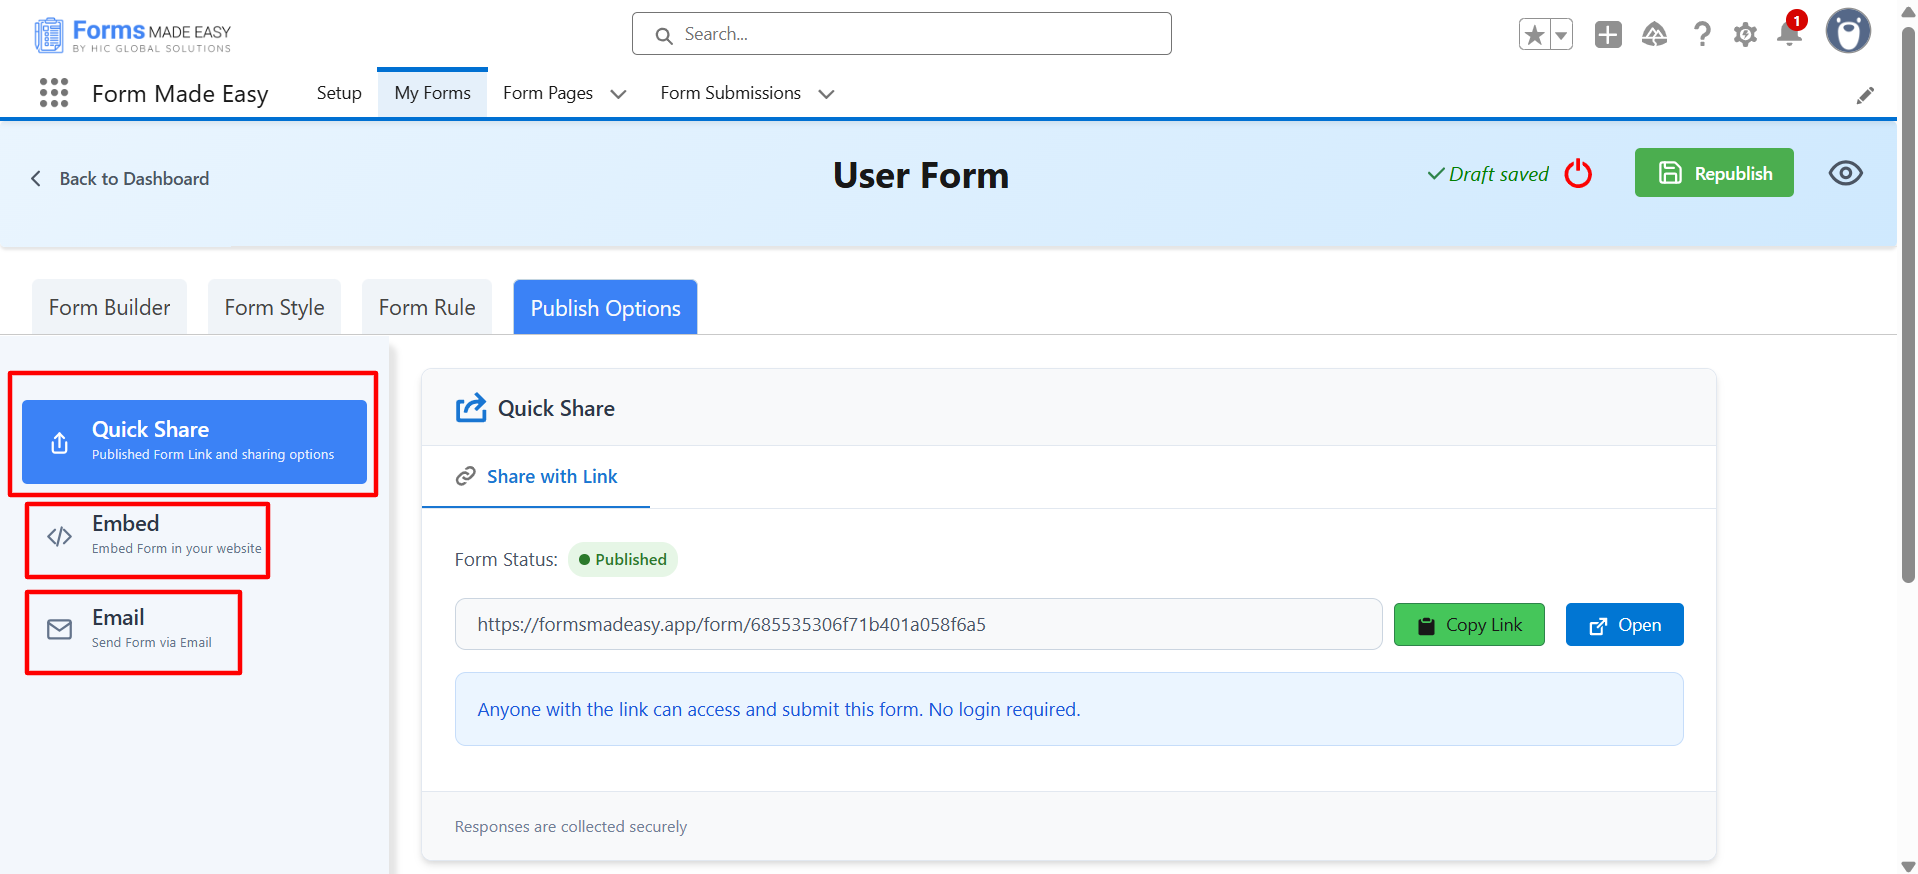This screenshot has height=874, width=1918.
Task: Open the user profile avatar
Action: pos(1847,32)
